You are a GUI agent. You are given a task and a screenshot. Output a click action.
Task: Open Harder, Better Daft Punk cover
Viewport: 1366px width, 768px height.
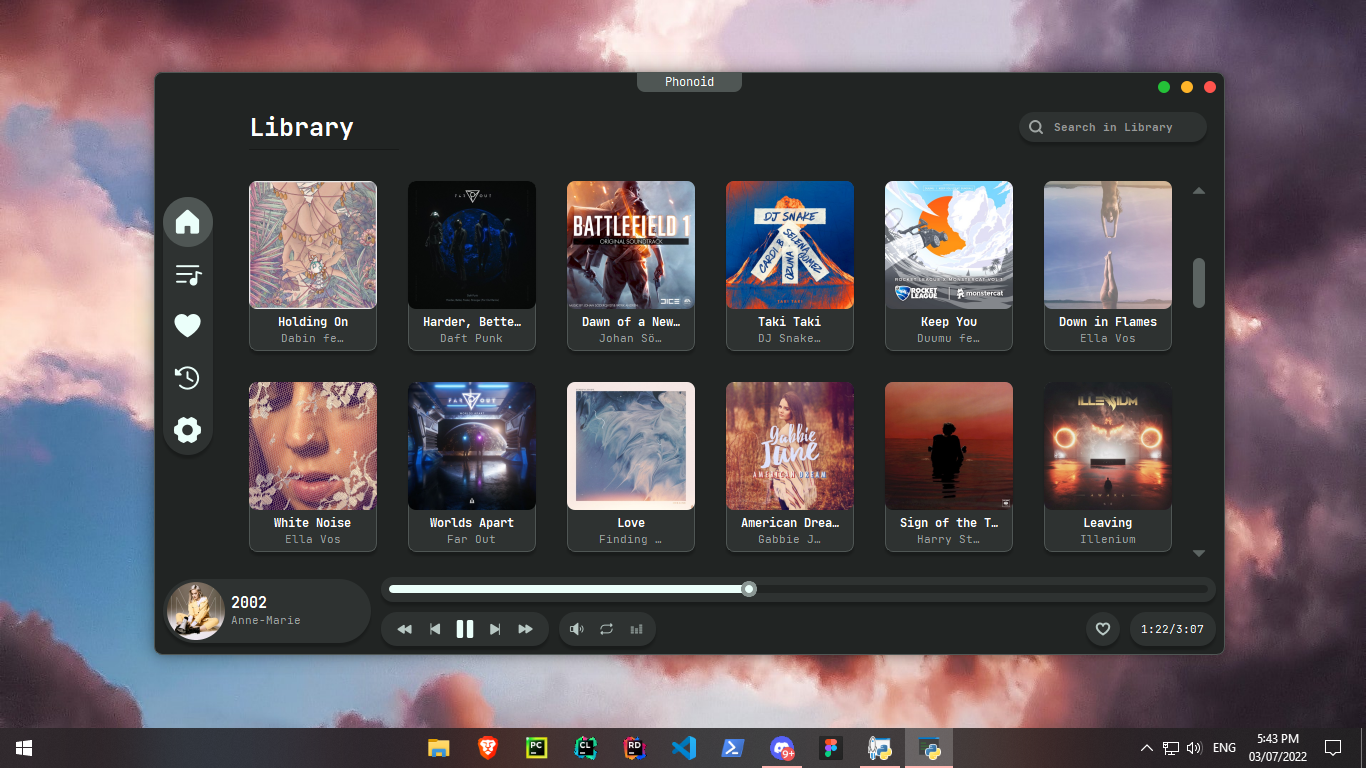click(x=472, y=245)
